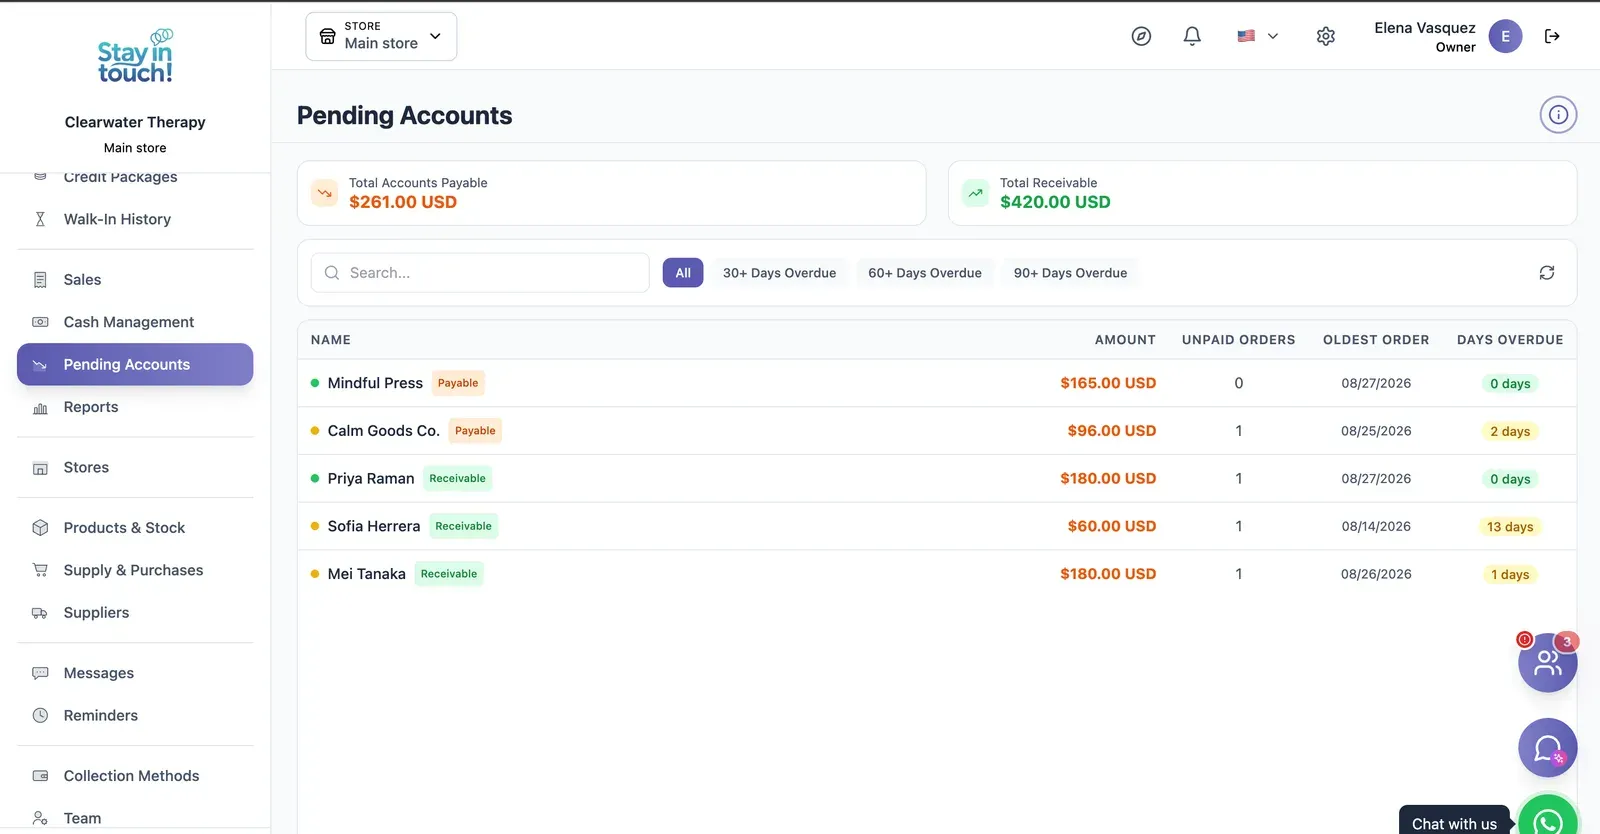Open the notifications bell
The image size is (1600, 834).
(x=1192, y=36)
